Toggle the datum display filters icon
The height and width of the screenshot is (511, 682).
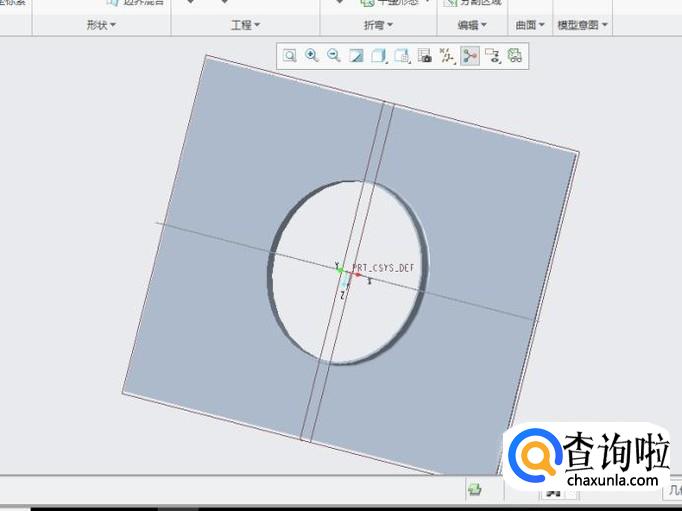(447, 56)
